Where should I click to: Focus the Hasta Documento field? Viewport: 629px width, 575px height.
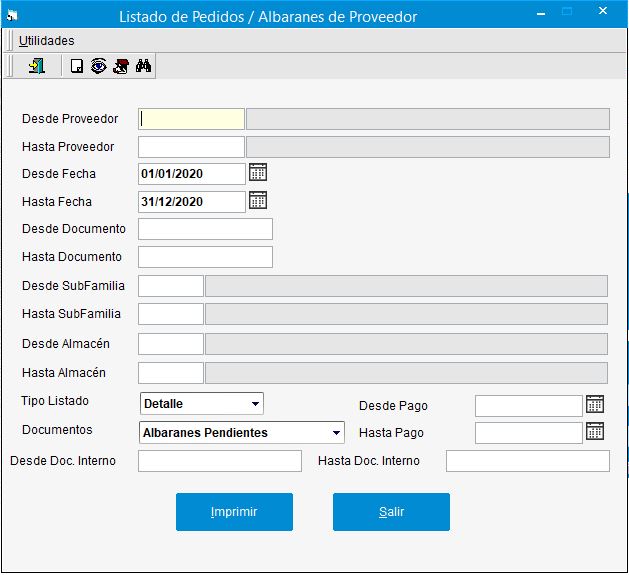[x=205, y=257]
